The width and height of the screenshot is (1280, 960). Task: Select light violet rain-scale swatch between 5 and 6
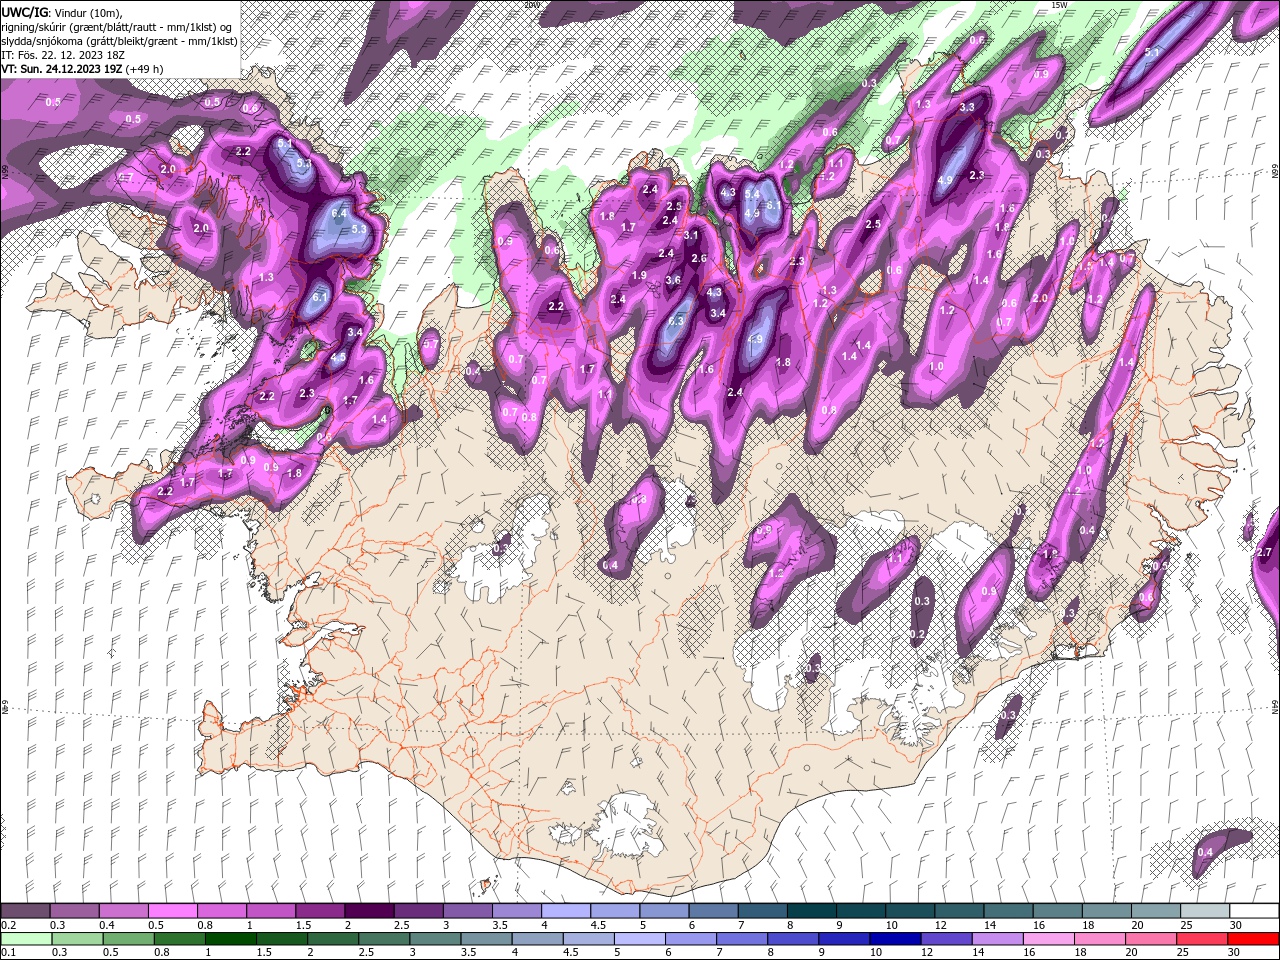(639, 938)
